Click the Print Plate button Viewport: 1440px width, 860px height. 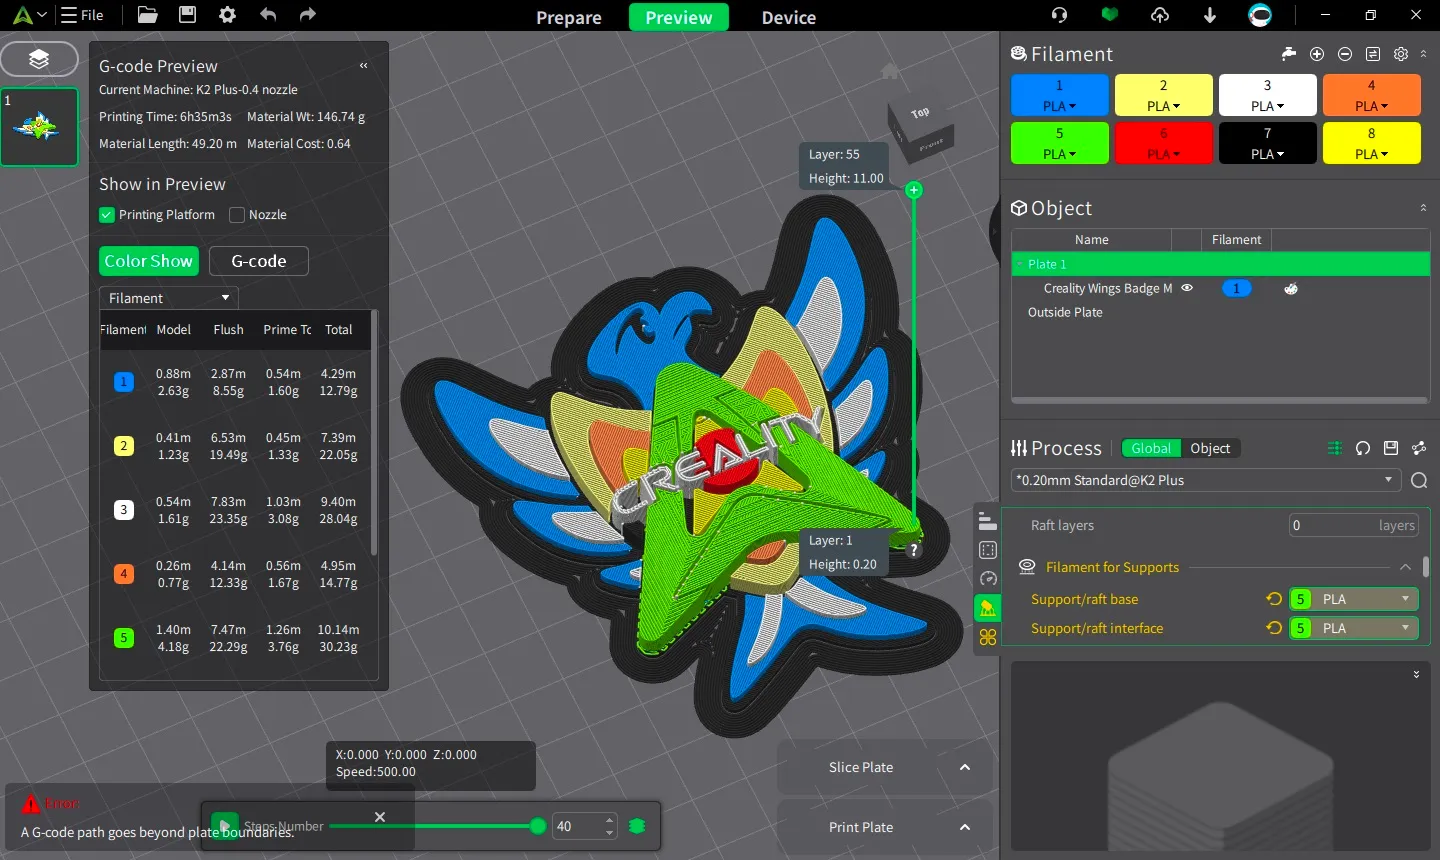coord(861,827)
